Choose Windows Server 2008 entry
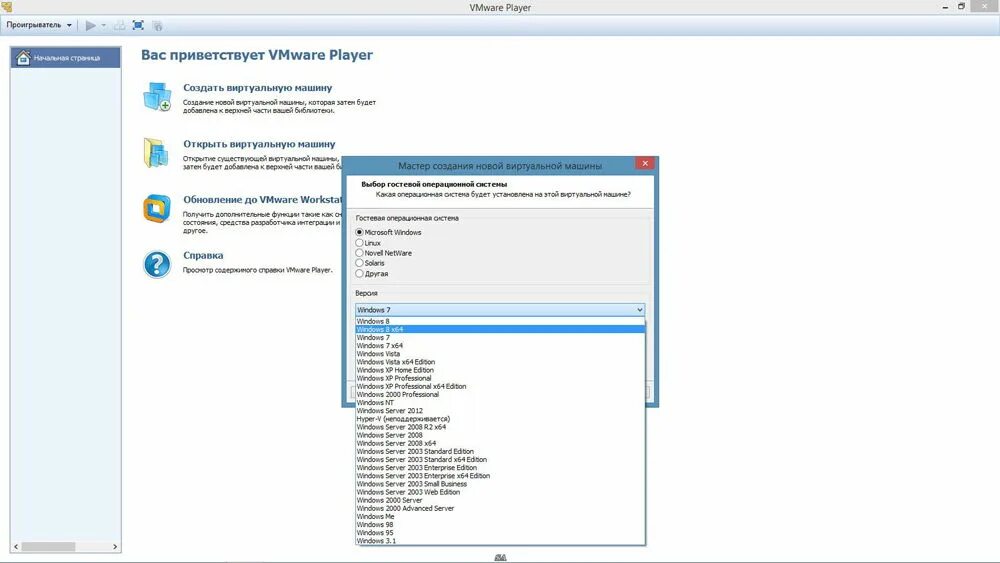 (x=500, y=435)
